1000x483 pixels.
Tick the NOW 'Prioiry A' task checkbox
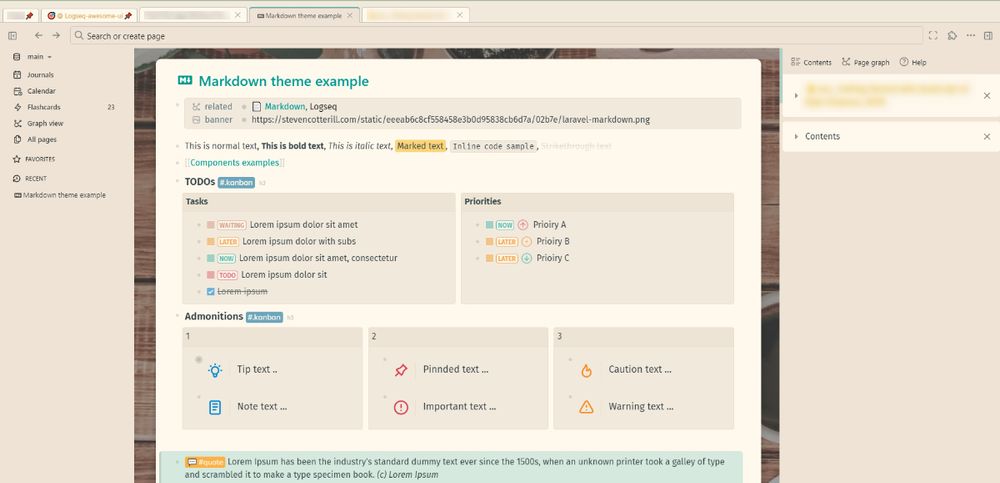pos(489,225)
